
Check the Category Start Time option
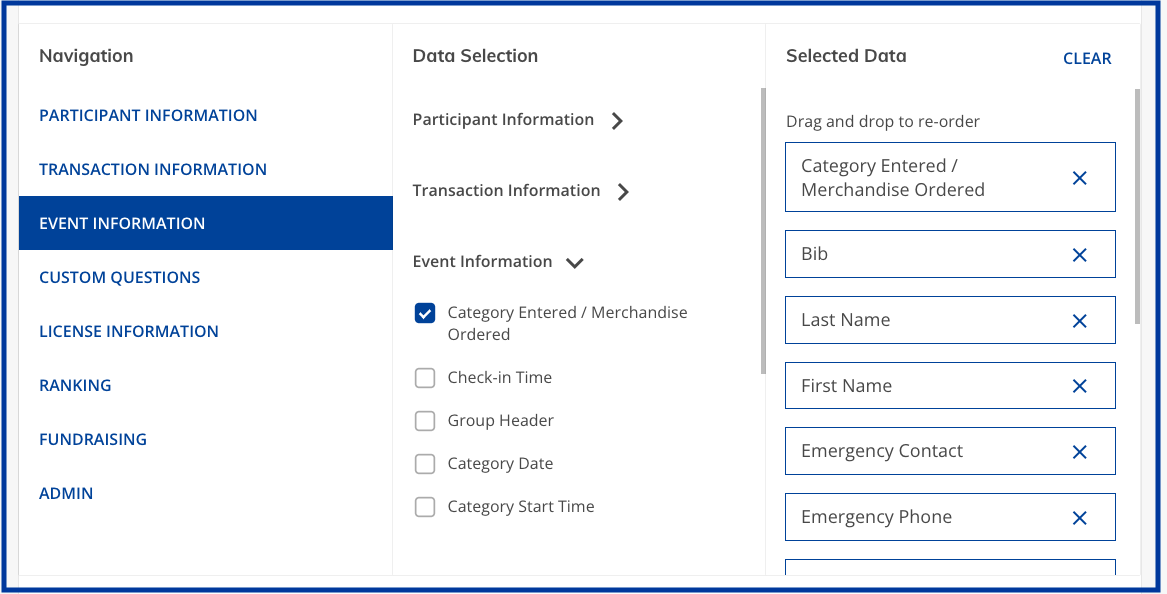click(x=425, y=507)
